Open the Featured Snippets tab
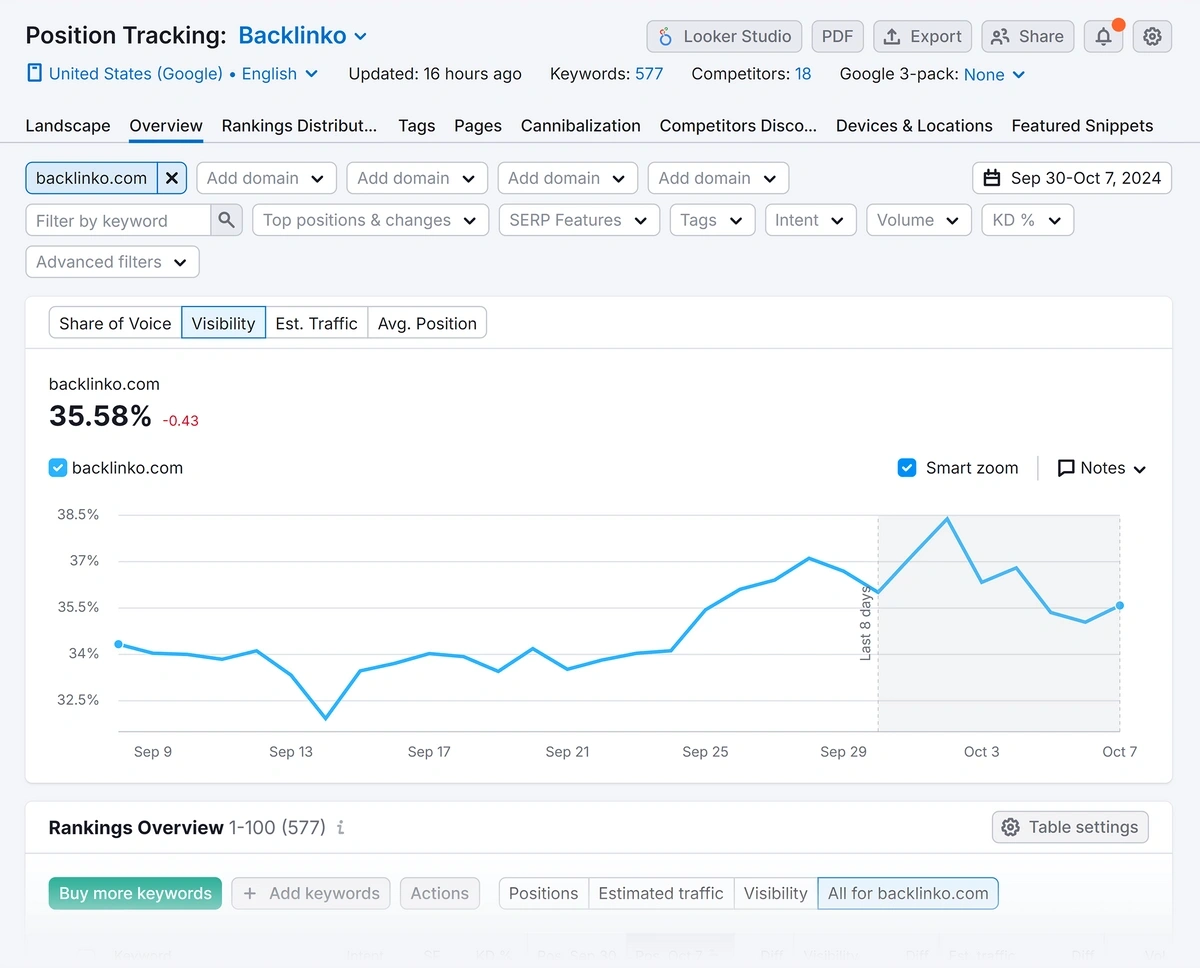Screen dimensions: 1200x968 pos(1082,126)
